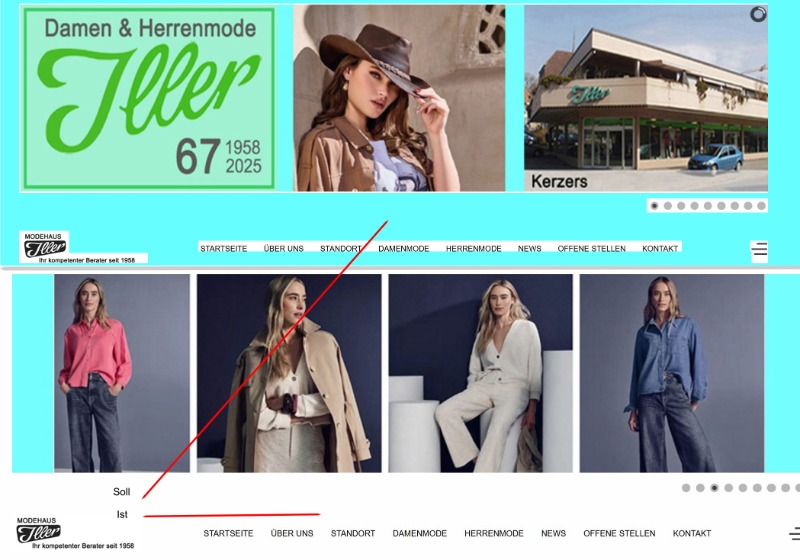
Task: Click the Kerzers store building photo
Action: tap(646, 98)
